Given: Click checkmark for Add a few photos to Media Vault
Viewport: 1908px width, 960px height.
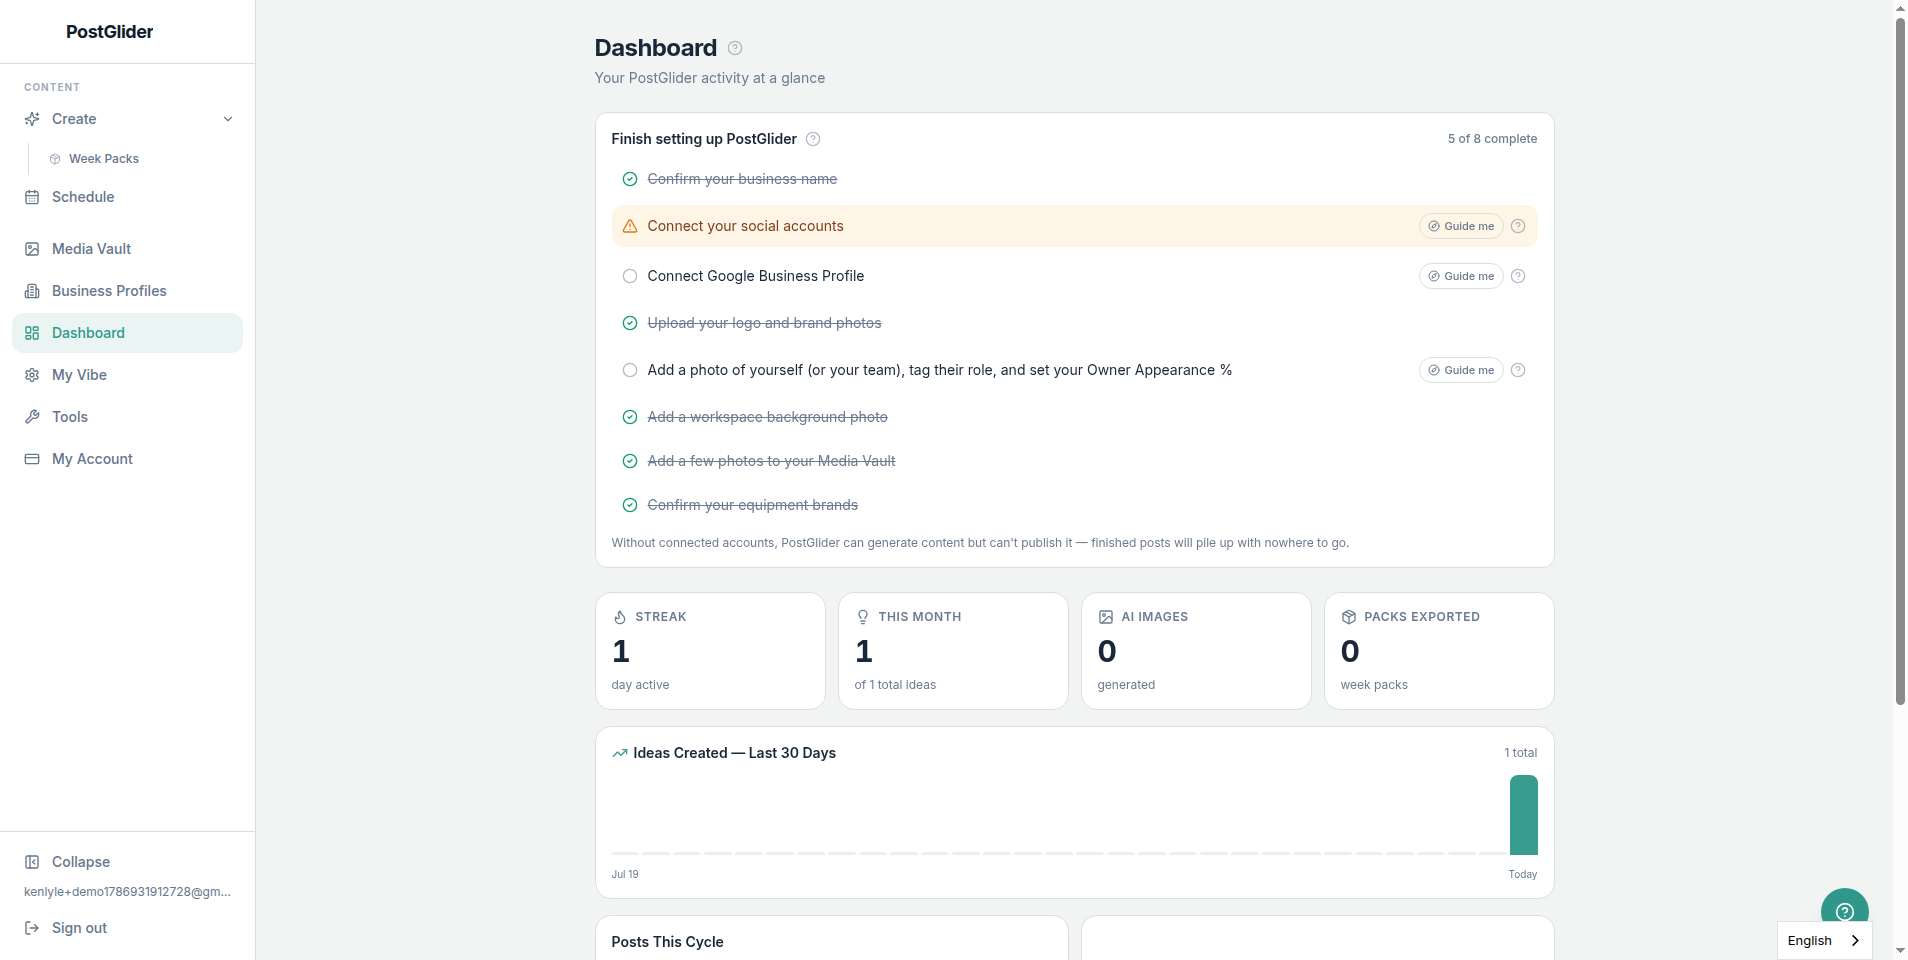Looking at the screenshot, I should pos(630,461).
